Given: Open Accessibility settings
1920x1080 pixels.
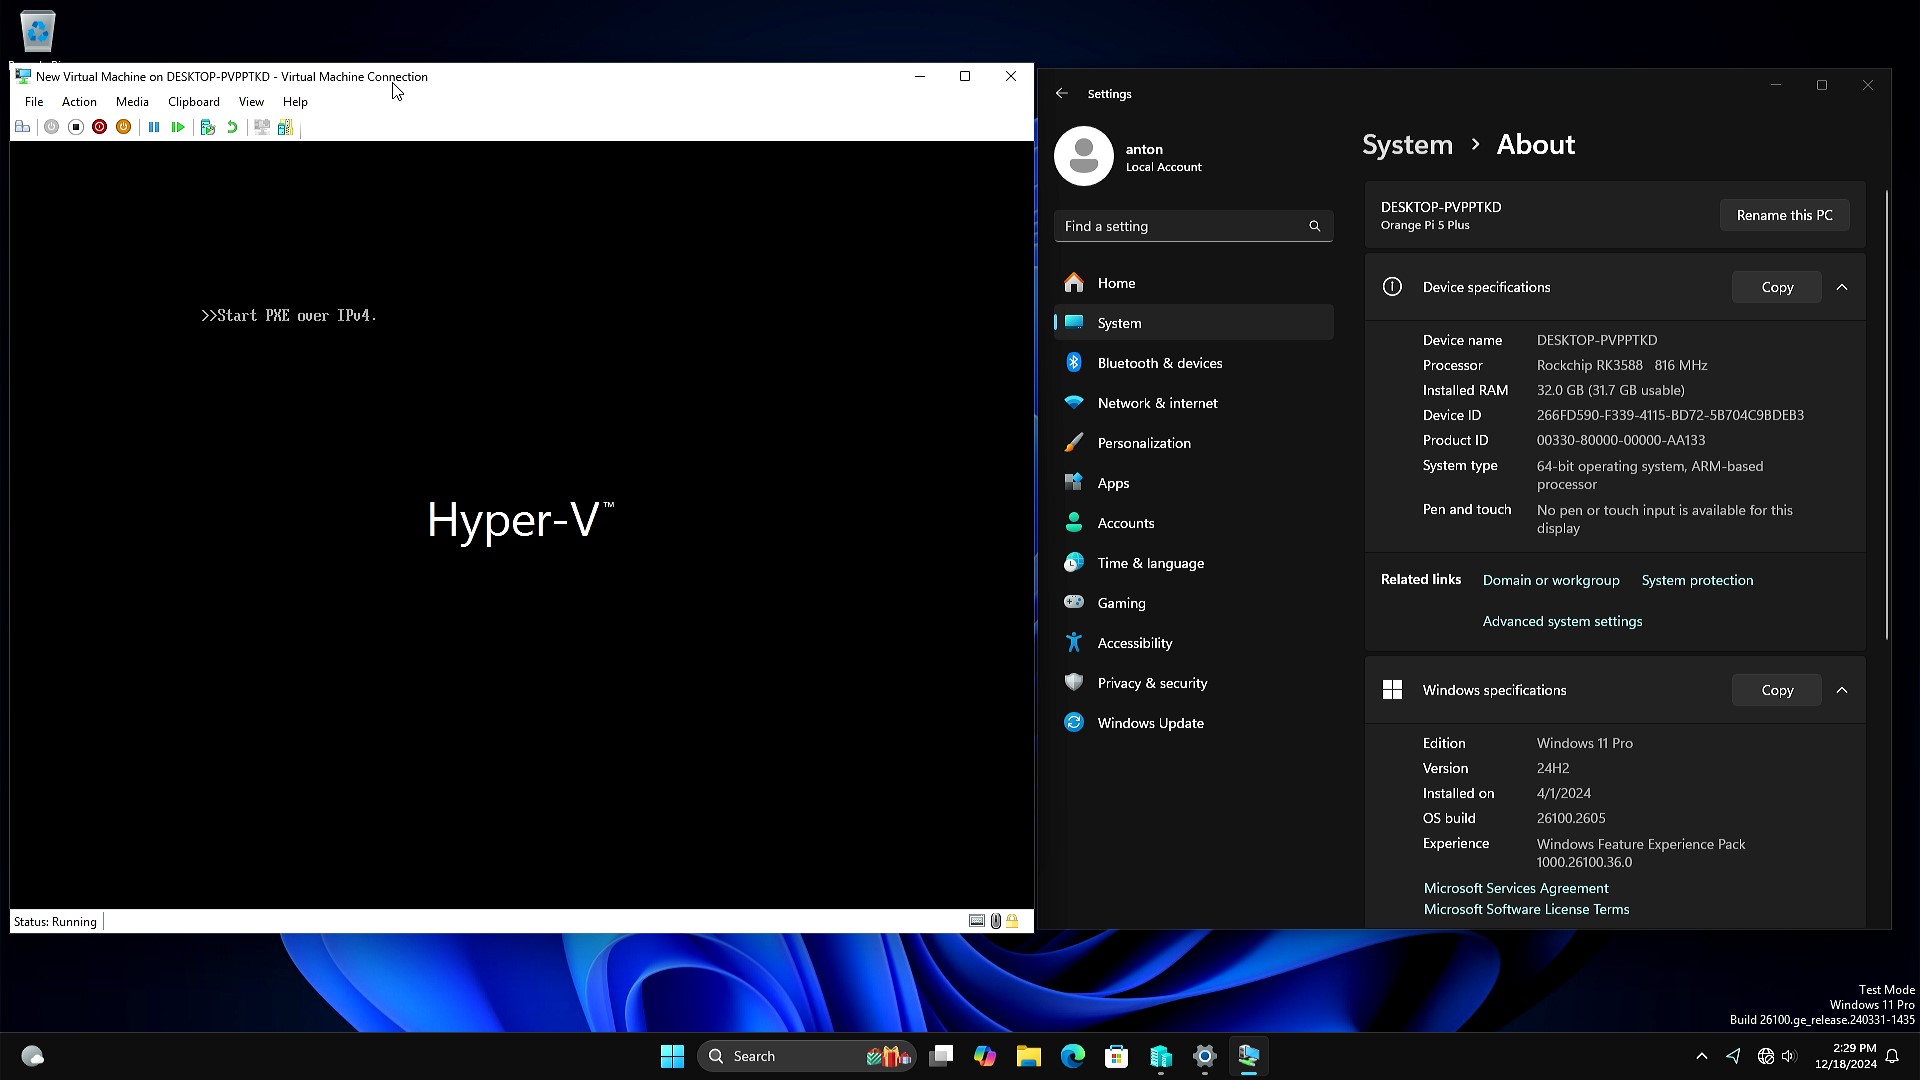Looking at the screenshot, I should point(1193,643).
